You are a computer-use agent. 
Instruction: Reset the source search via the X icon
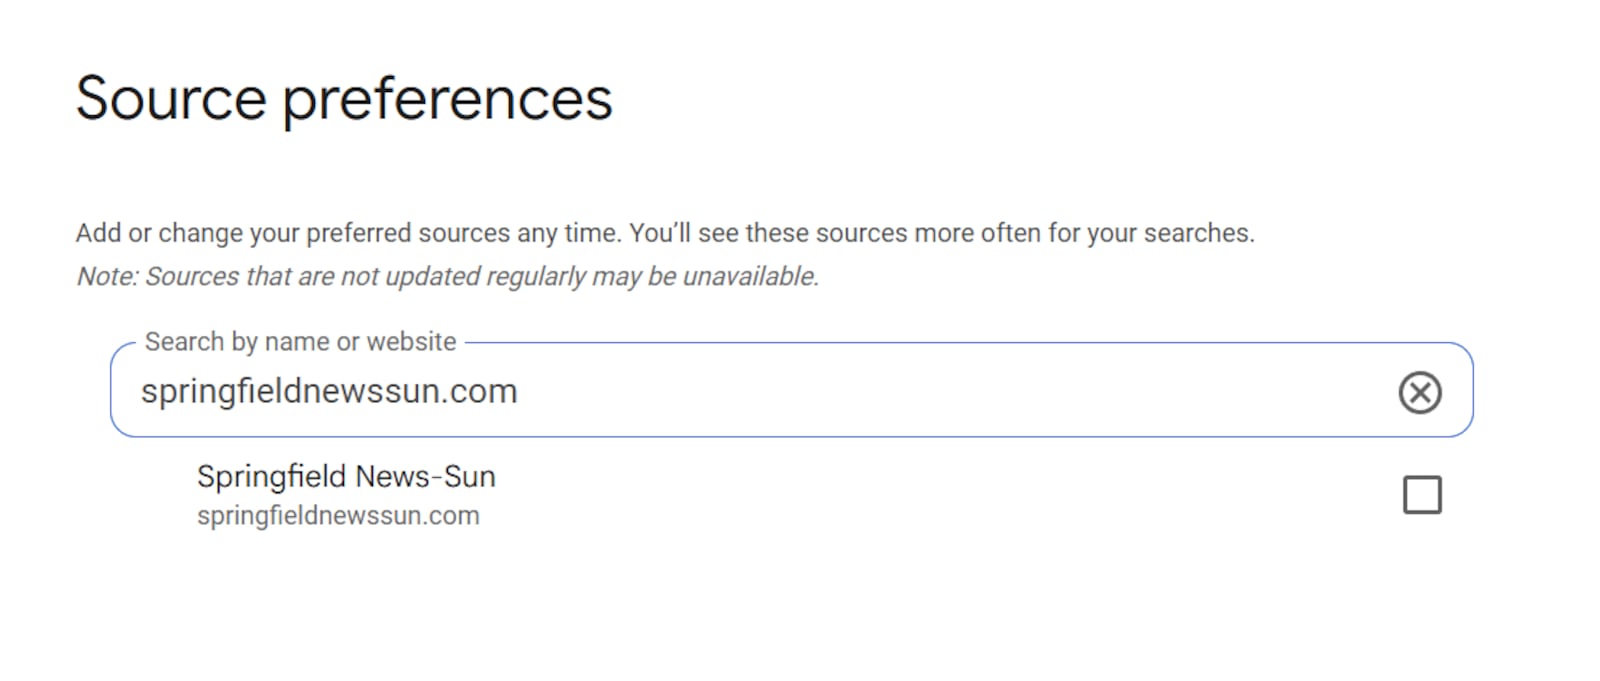click(x=1420, y=392)
